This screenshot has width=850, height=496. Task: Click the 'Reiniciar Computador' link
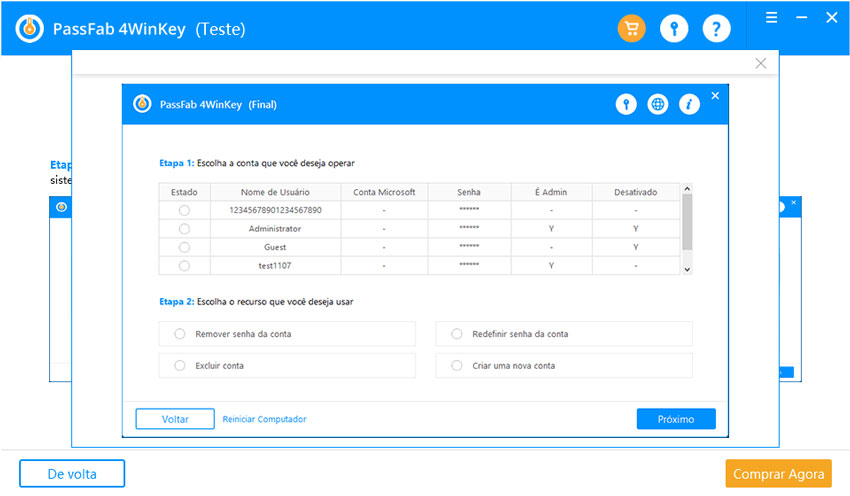point(264,419)
